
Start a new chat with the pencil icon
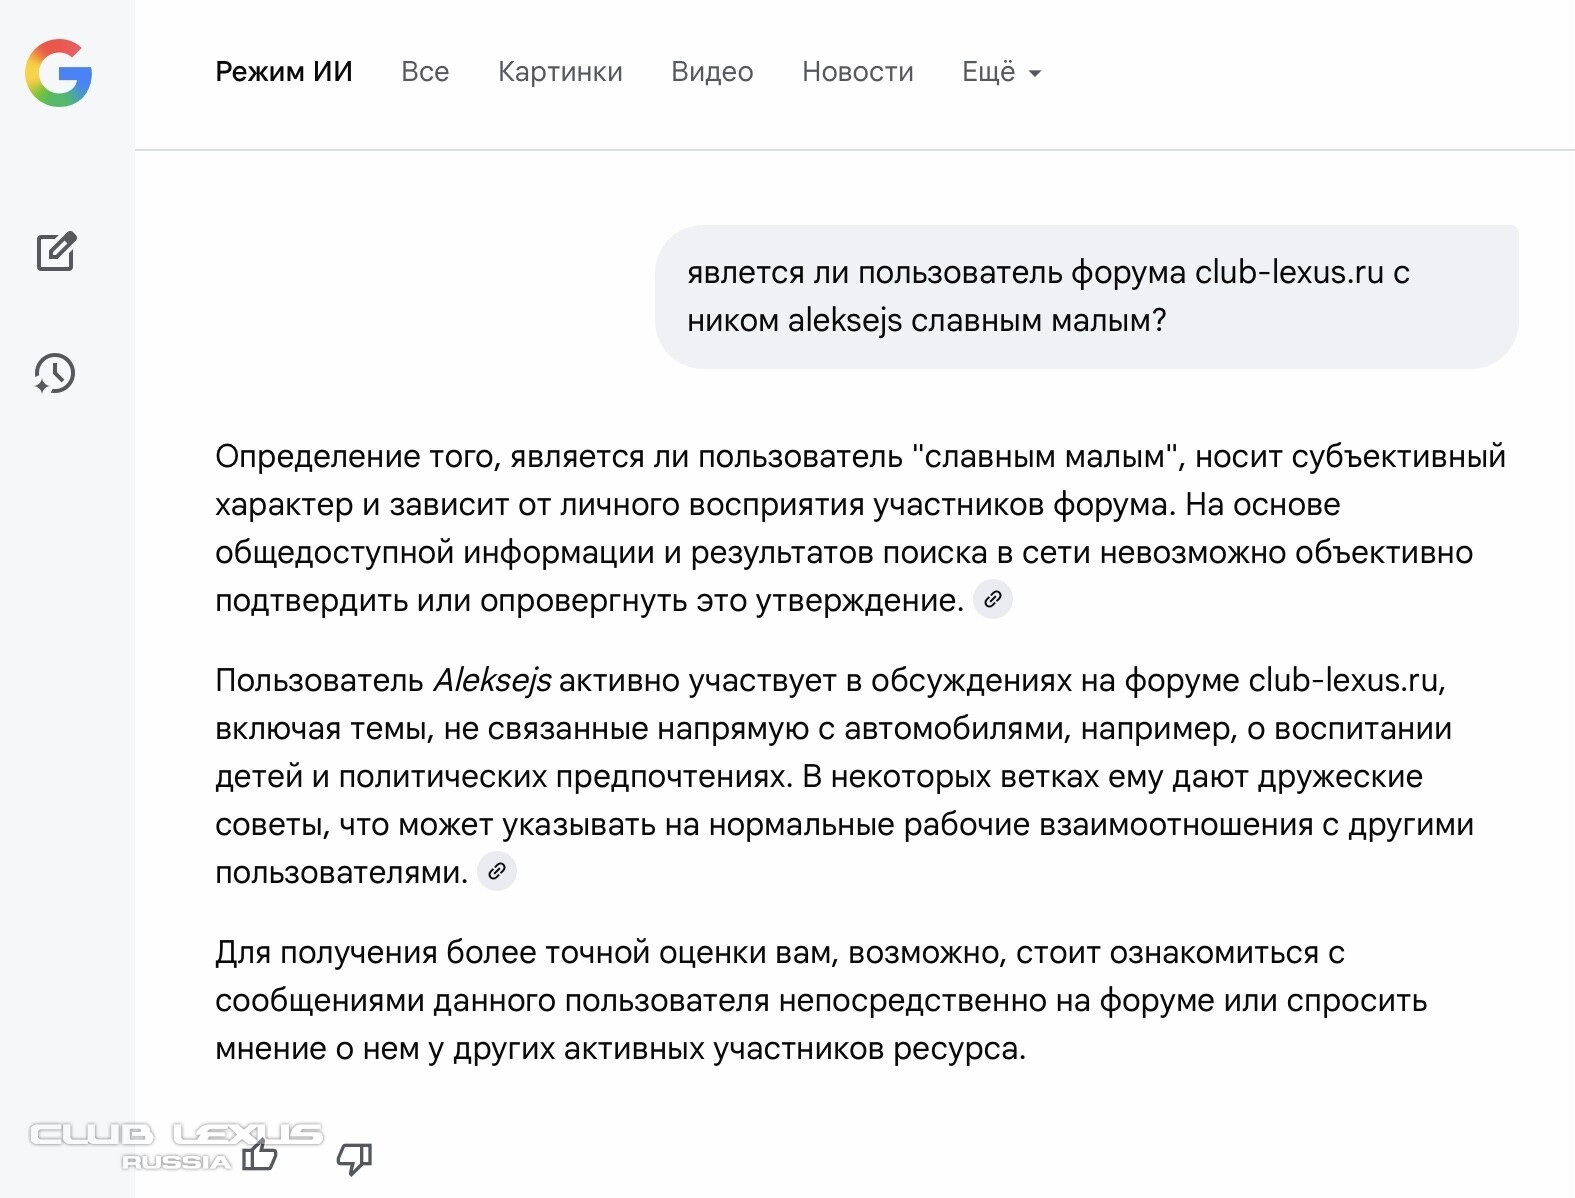56,252
